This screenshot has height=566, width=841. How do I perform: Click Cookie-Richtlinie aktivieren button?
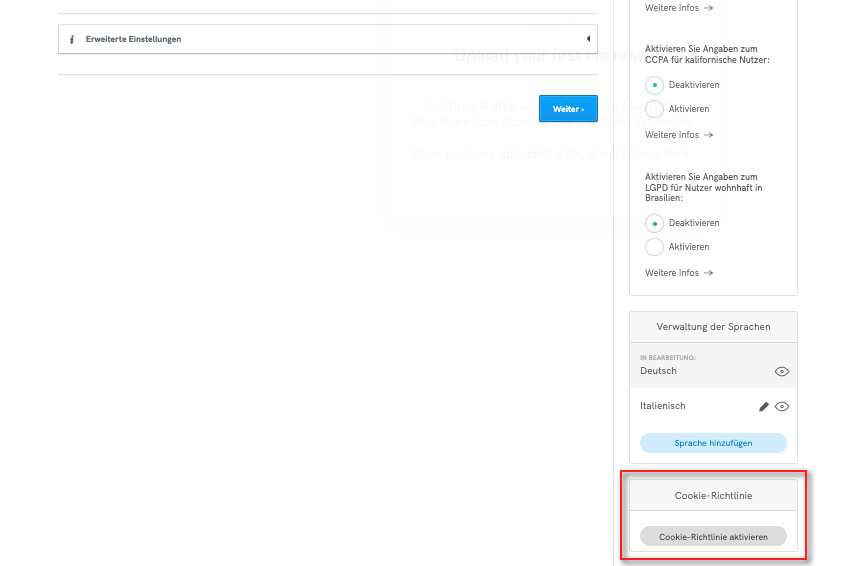713,537
